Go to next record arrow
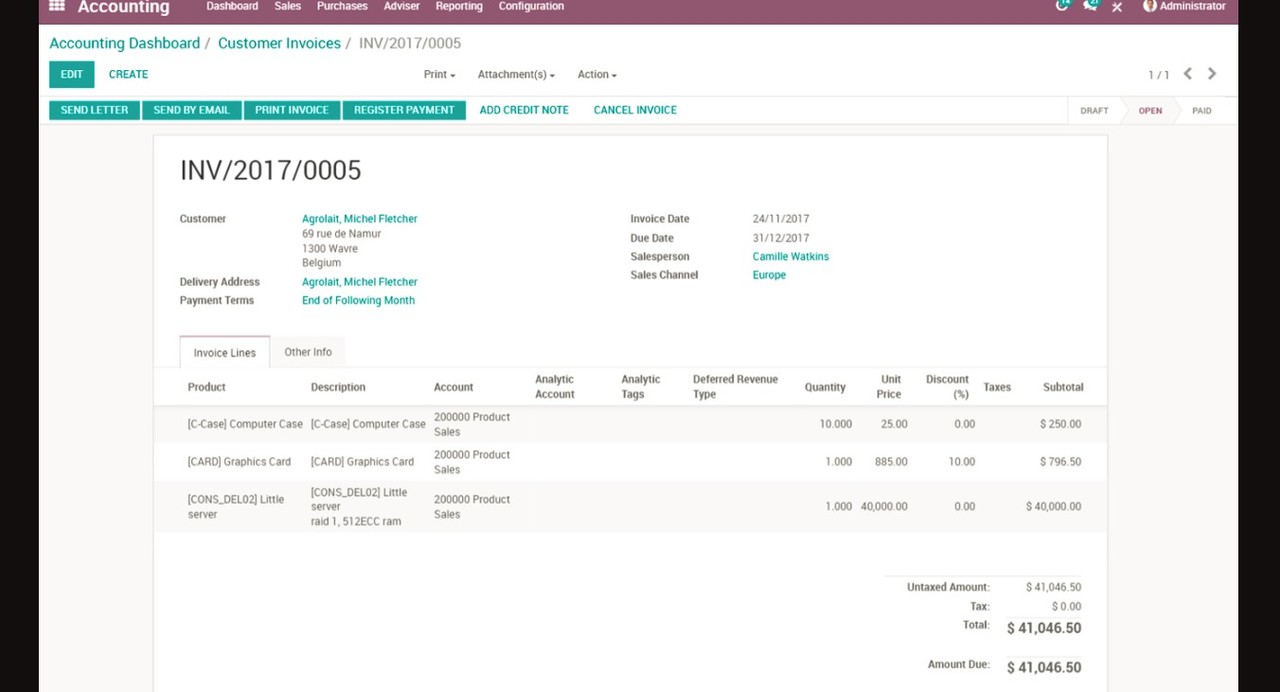 (x=1212, y=74)
